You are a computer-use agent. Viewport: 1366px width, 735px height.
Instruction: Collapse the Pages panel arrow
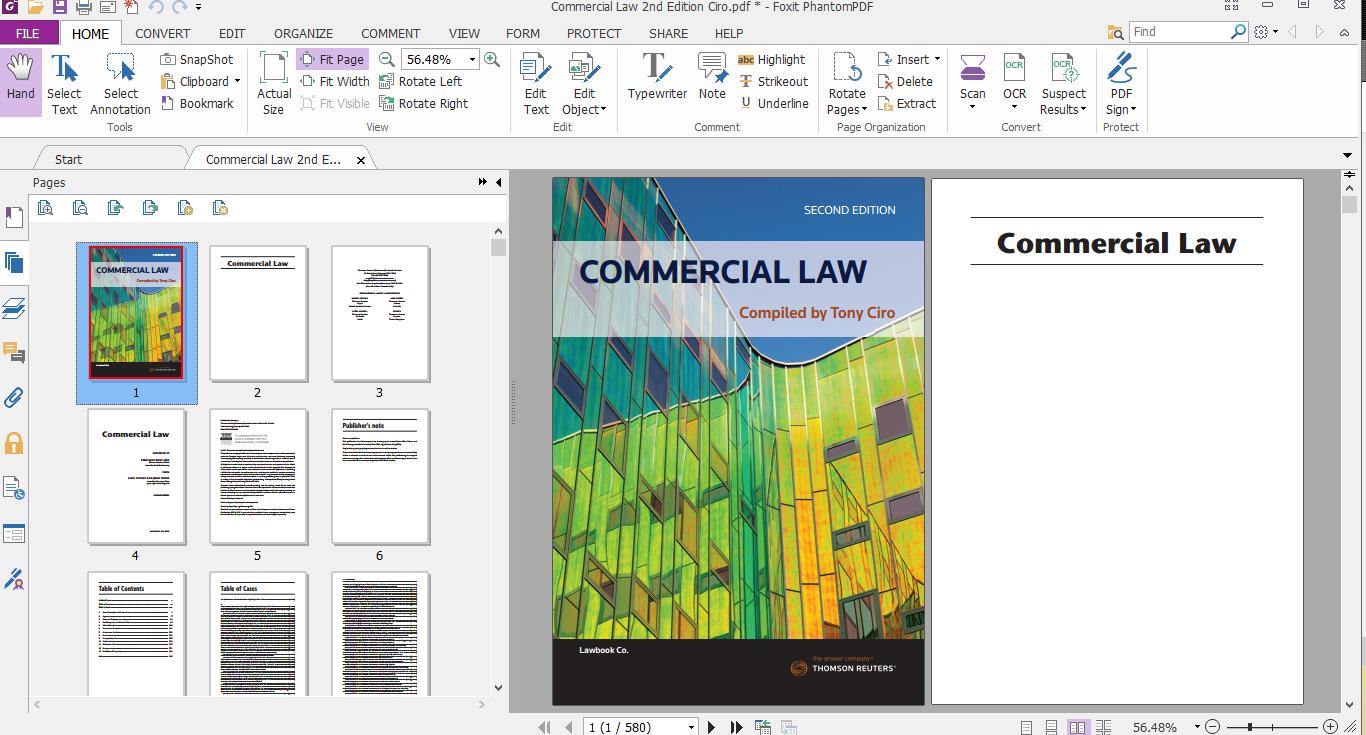(x=497, y=182)
